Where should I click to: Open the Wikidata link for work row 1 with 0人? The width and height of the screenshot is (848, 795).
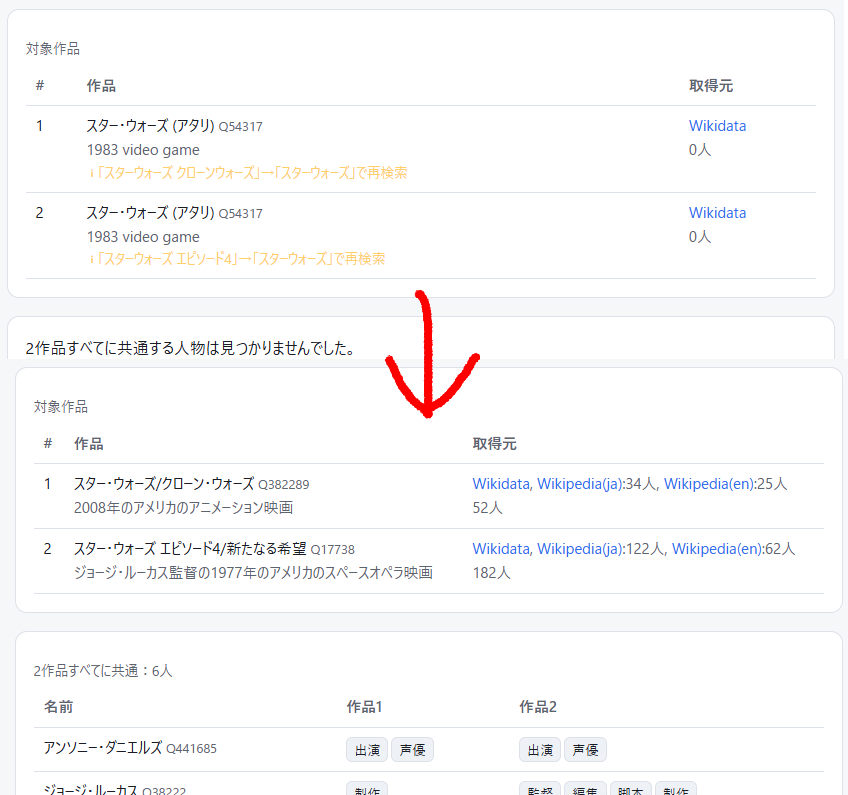pos(717,126)
